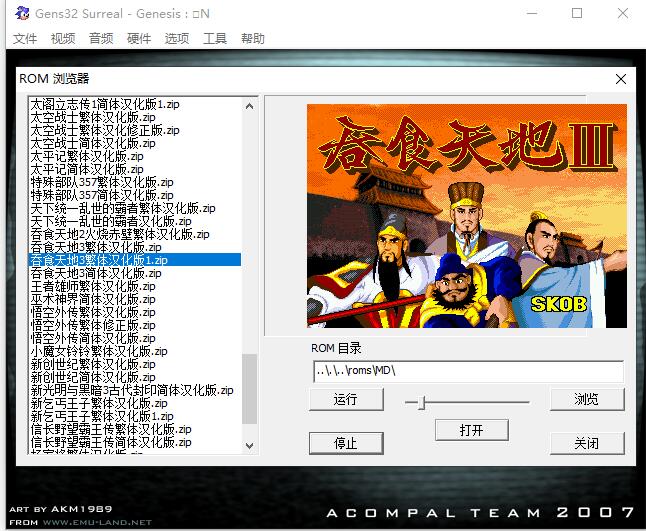Click the 打开 button

coord(472,429)
